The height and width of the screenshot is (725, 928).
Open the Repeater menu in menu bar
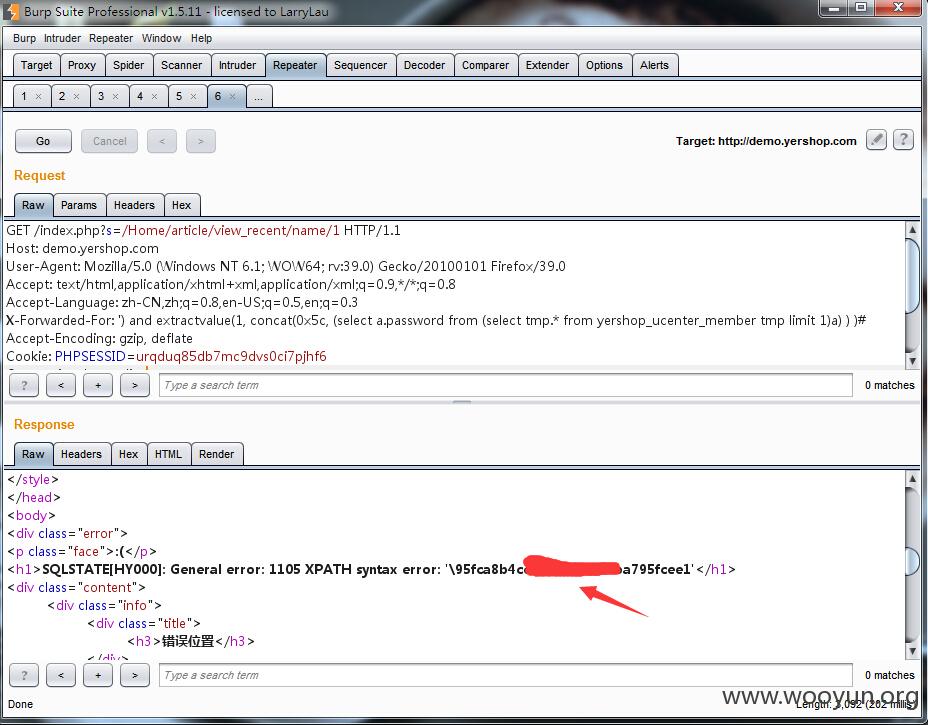click(111, 38)
